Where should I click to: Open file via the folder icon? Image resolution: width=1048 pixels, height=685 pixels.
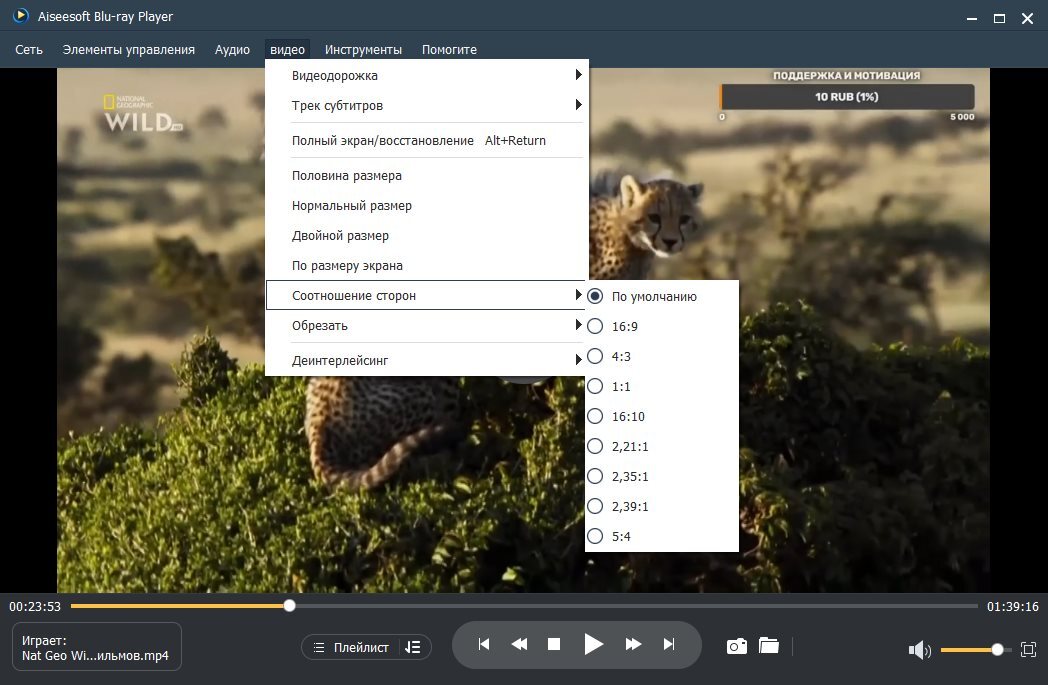(769, 646)
